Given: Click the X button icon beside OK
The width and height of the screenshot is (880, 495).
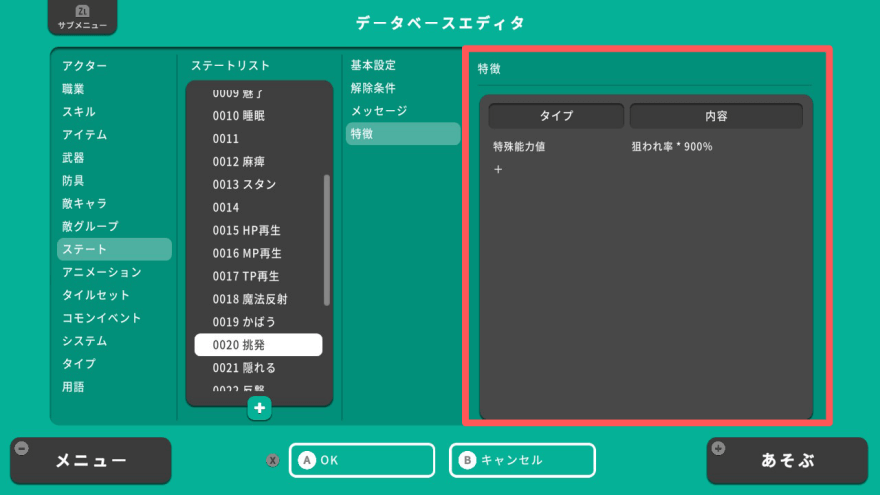Looking at the screenshot, I should pyautogui.click(x=273, y=460).
